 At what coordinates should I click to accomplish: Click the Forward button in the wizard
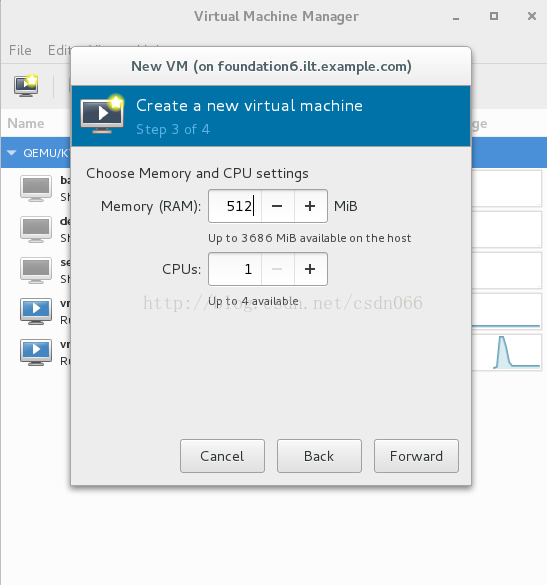tap(416, 456)
